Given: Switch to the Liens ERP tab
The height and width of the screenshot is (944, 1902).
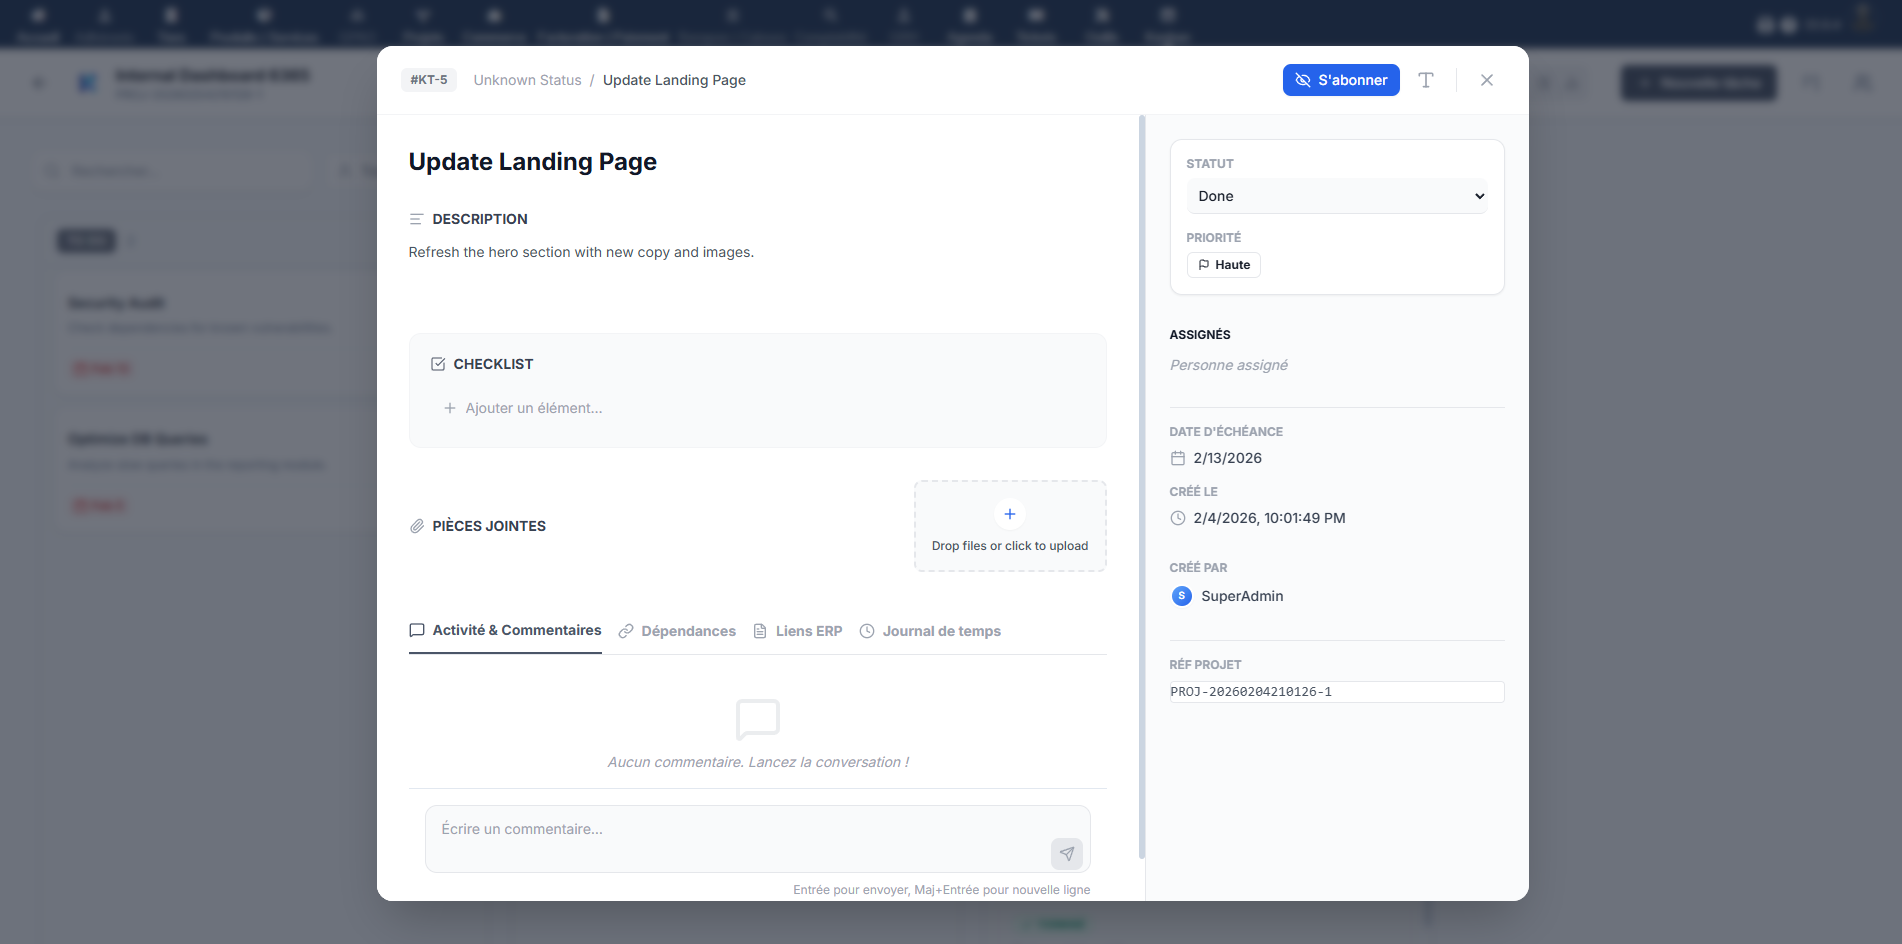Looking at the screenshot, I should tap(797, 631).
